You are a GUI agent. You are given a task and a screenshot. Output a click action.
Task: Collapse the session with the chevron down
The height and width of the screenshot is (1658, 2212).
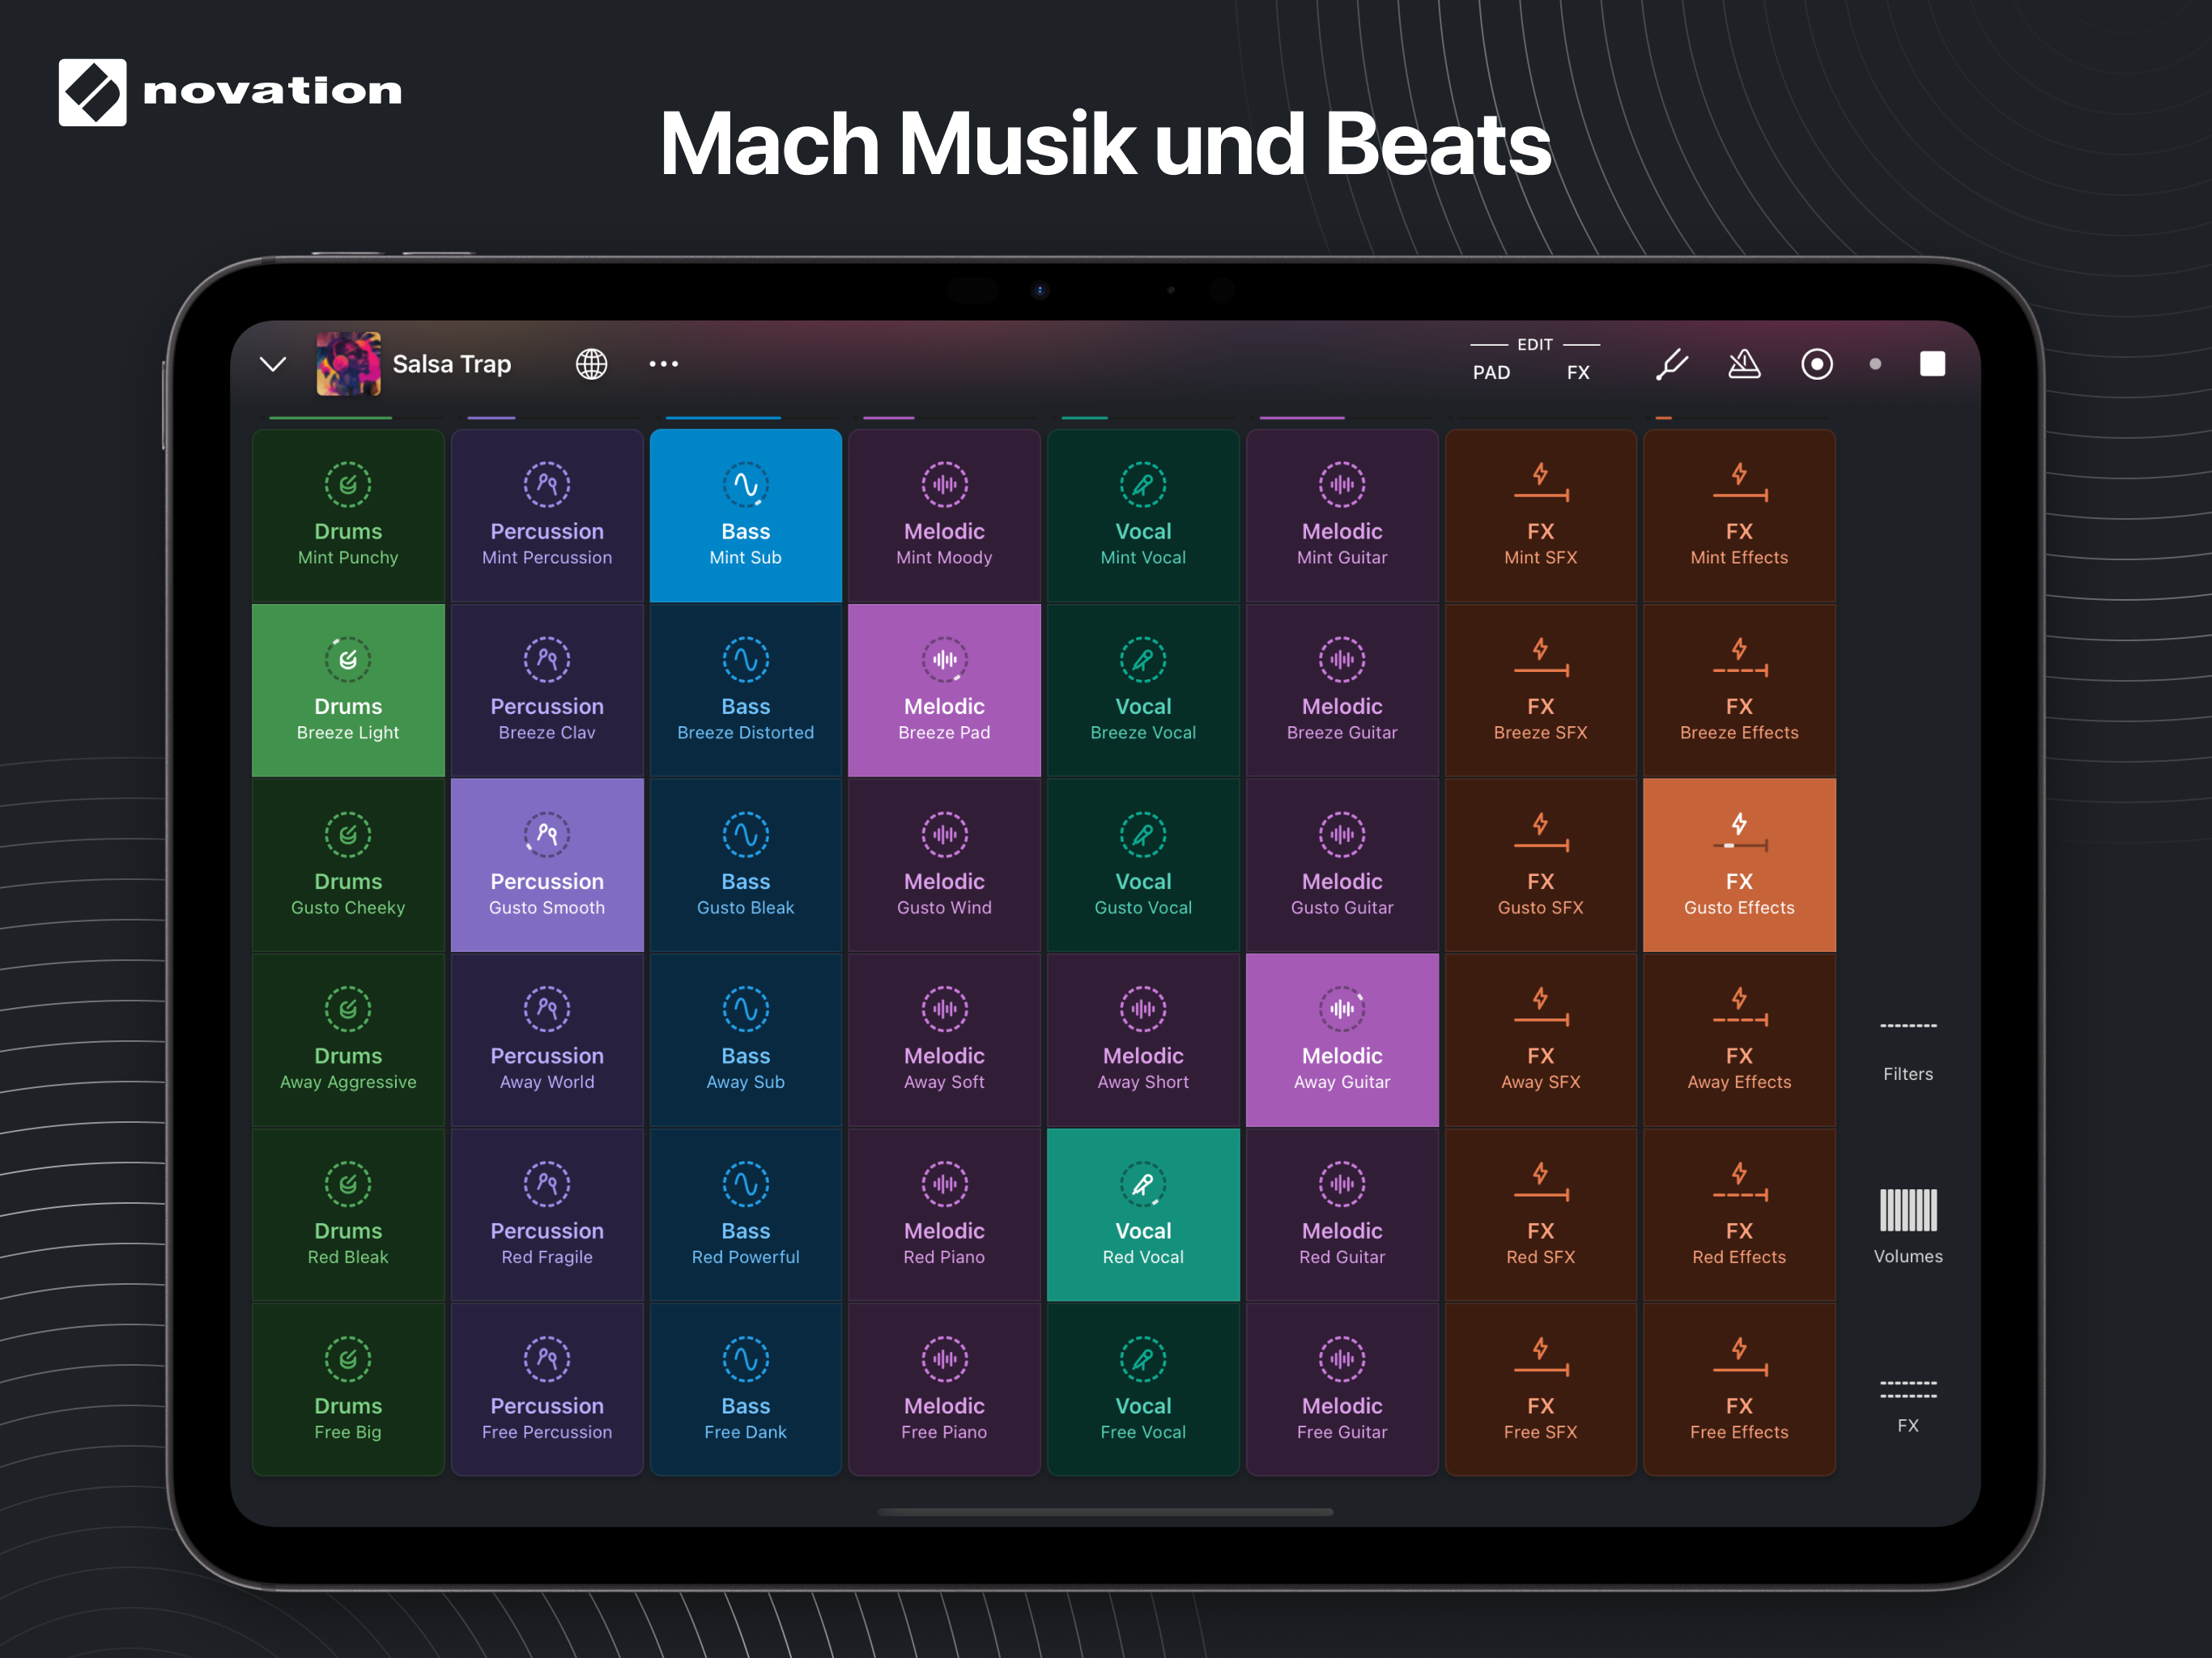click(x=273, y=364)
